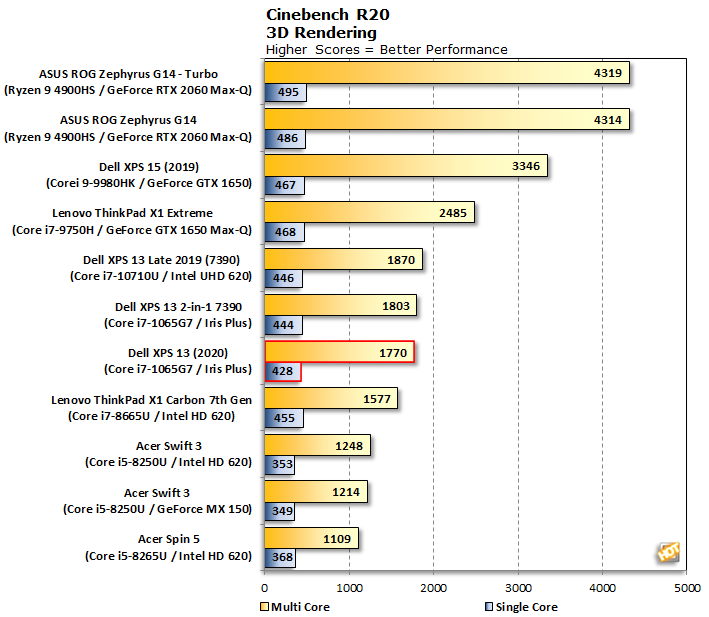
Task: Click 'ASUS ROG Zephyrus G14 - Turbo' label
Action: (x=128, y=74)
